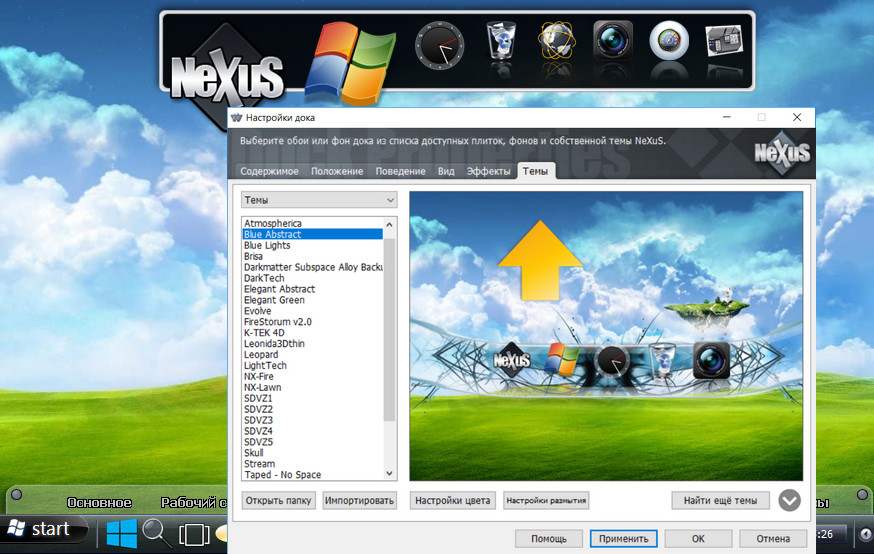Click the Помощь button
The height and width of the screenshot is (554, 874).
[548, 539]
